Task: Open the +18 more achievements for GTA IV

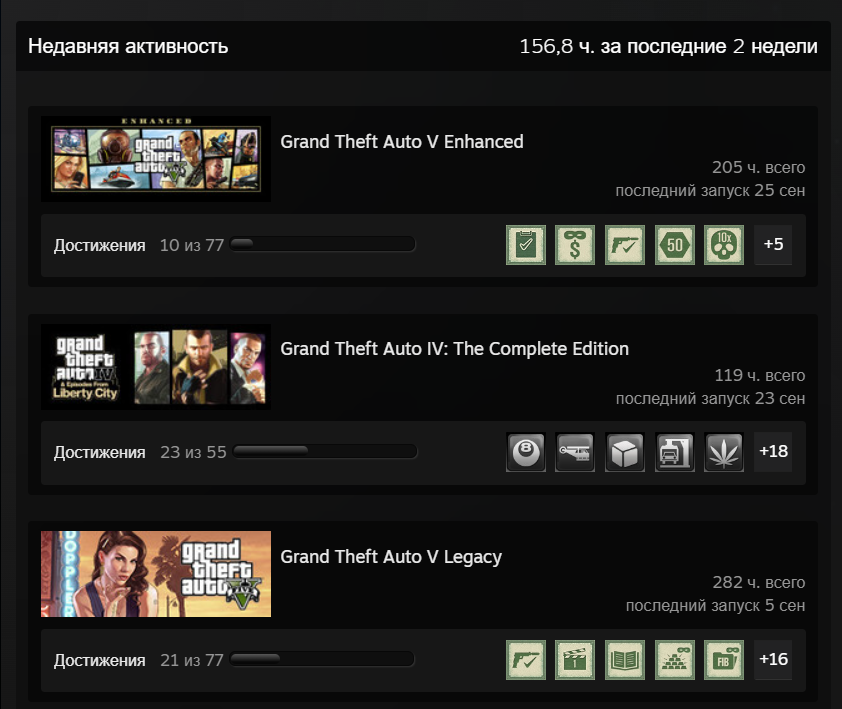Action: [x=773, y=452]
